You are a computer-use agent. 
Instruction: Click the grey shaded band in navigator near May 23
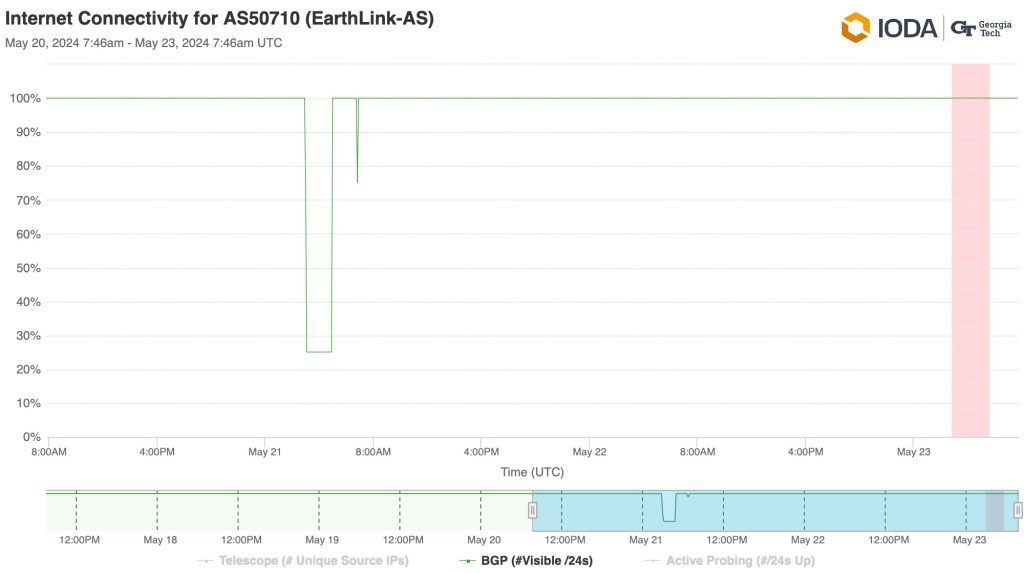(x=994, y=512)
